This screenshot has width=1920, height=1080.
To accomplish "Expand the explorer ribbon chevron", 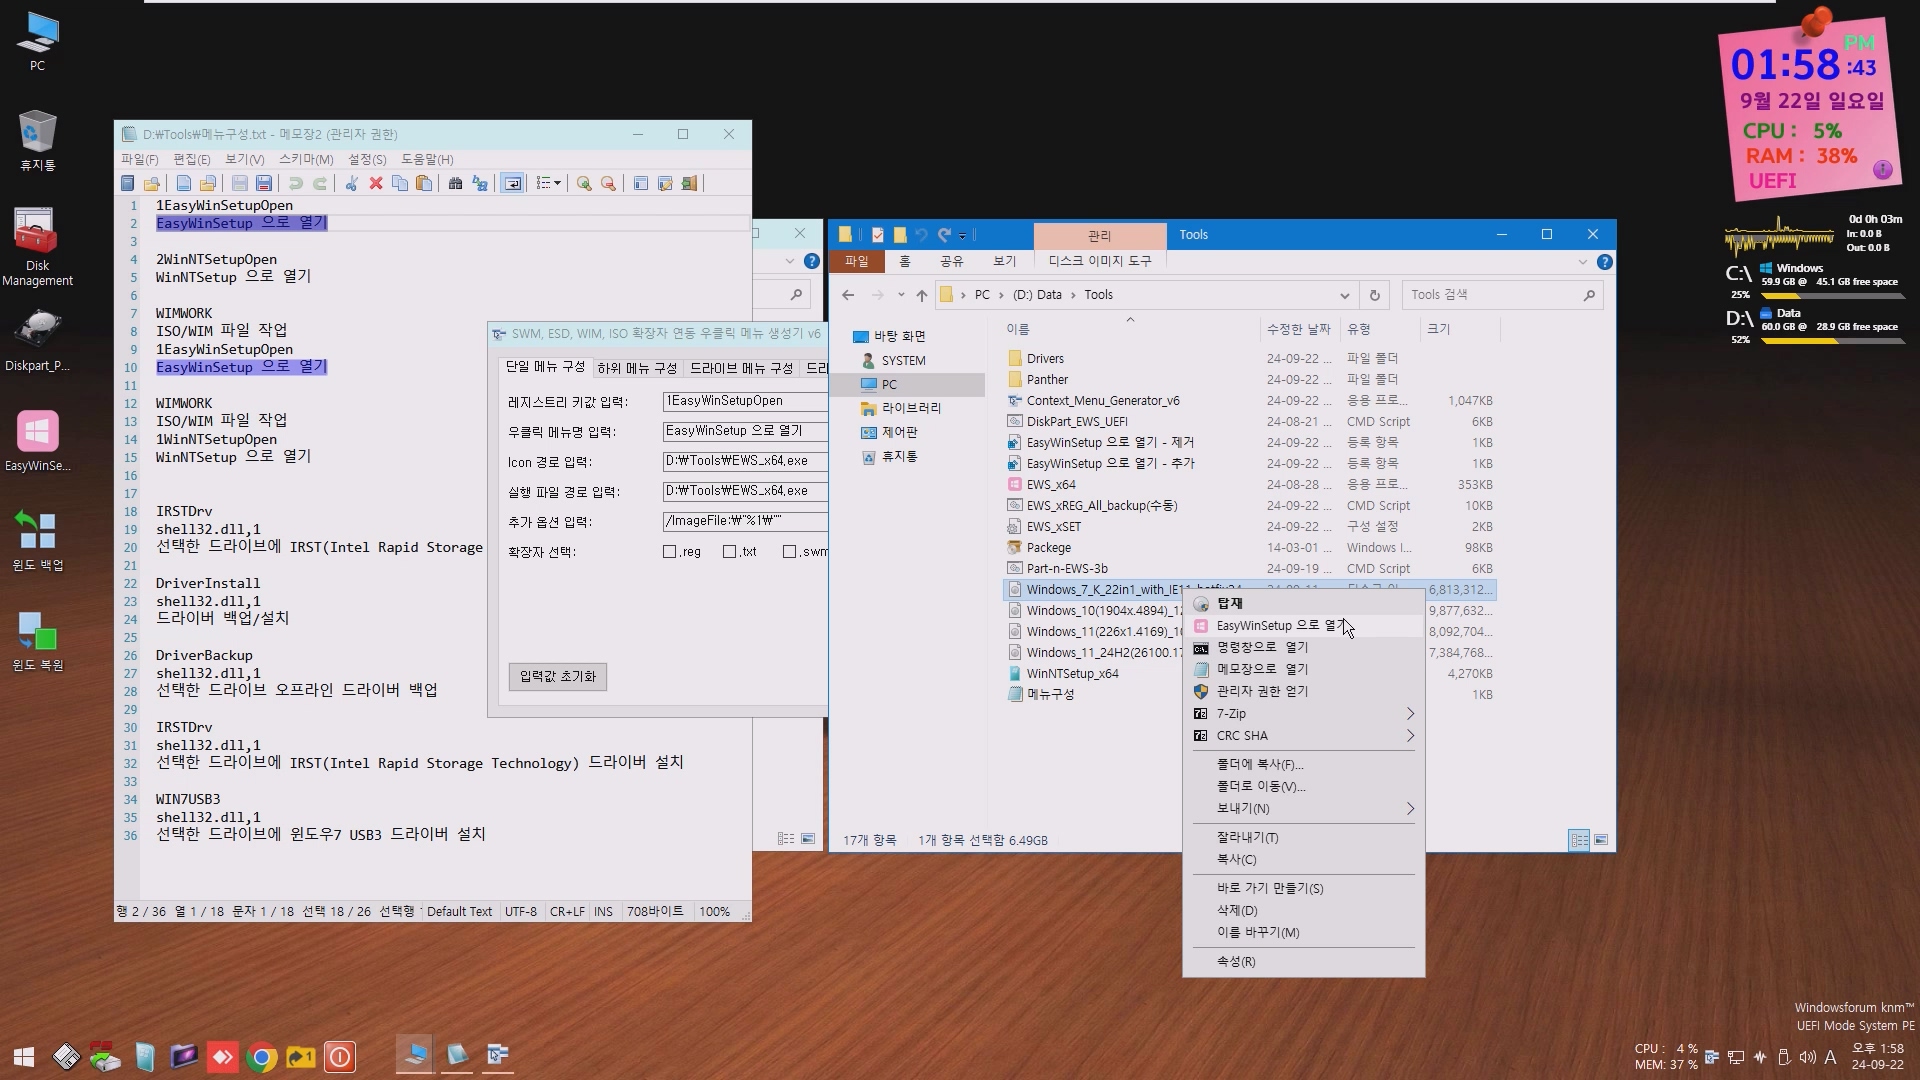I will (1583, 262).
